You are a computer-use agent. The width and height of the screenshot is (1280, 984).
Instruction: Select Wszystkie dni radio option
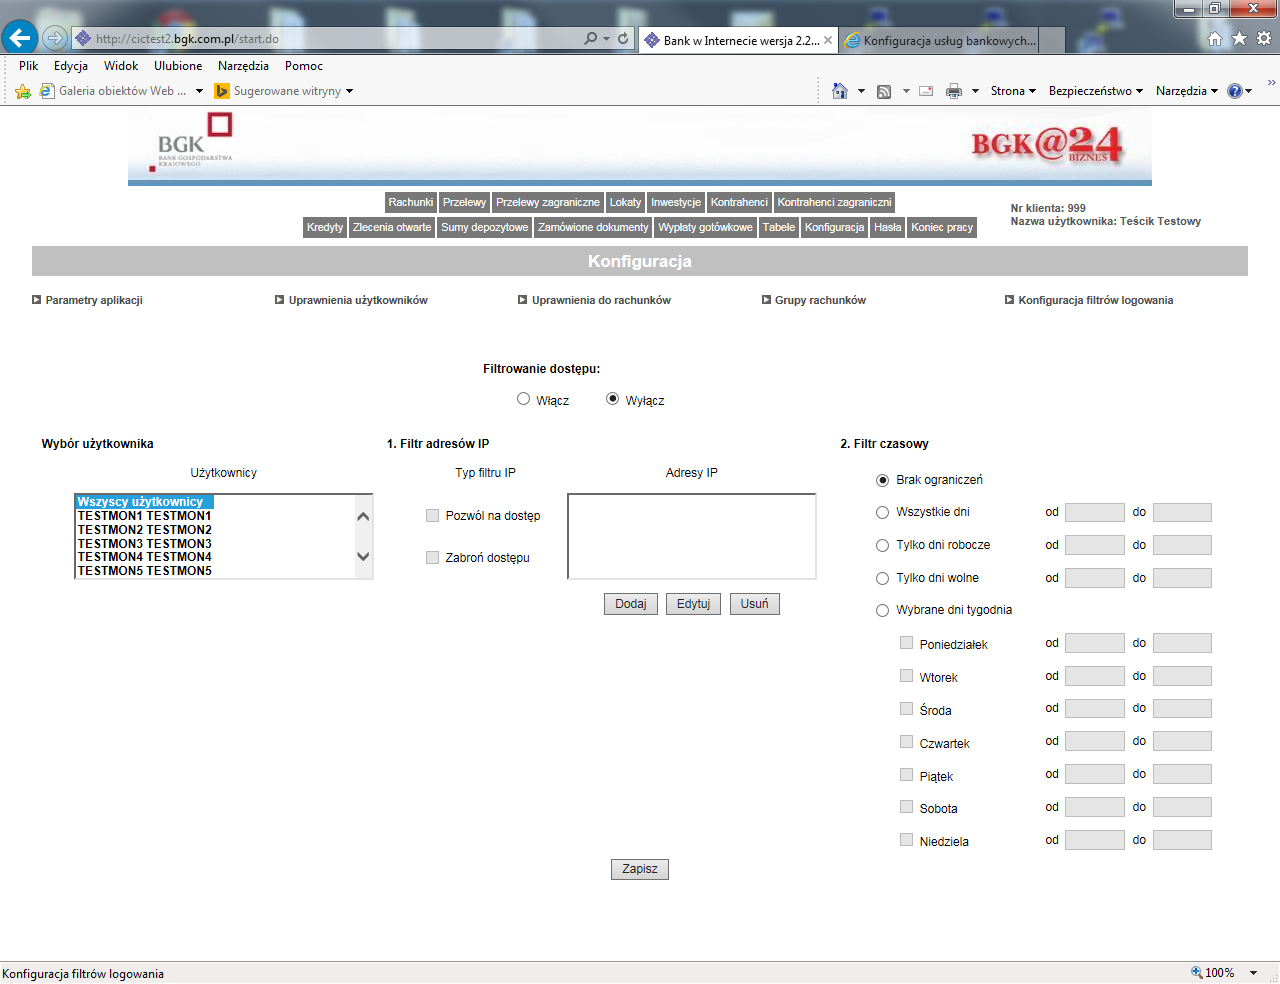882,512
